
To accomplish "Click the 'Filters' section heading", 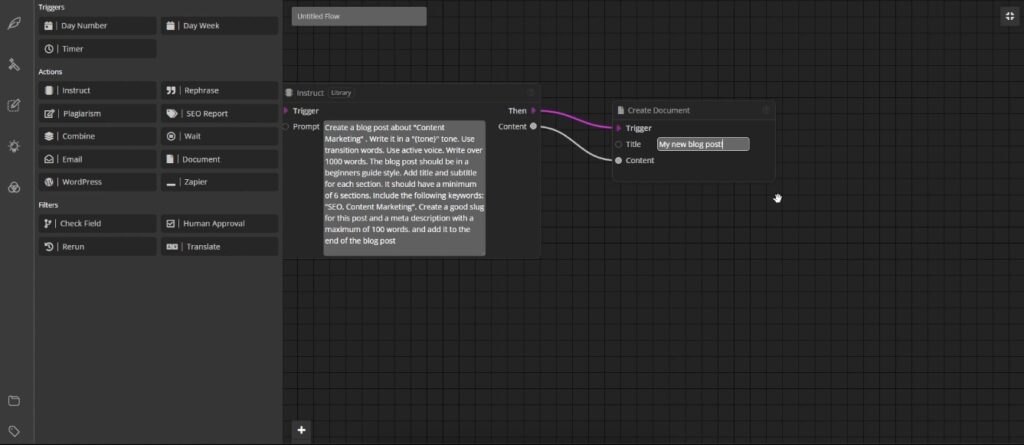I will 48,205.
